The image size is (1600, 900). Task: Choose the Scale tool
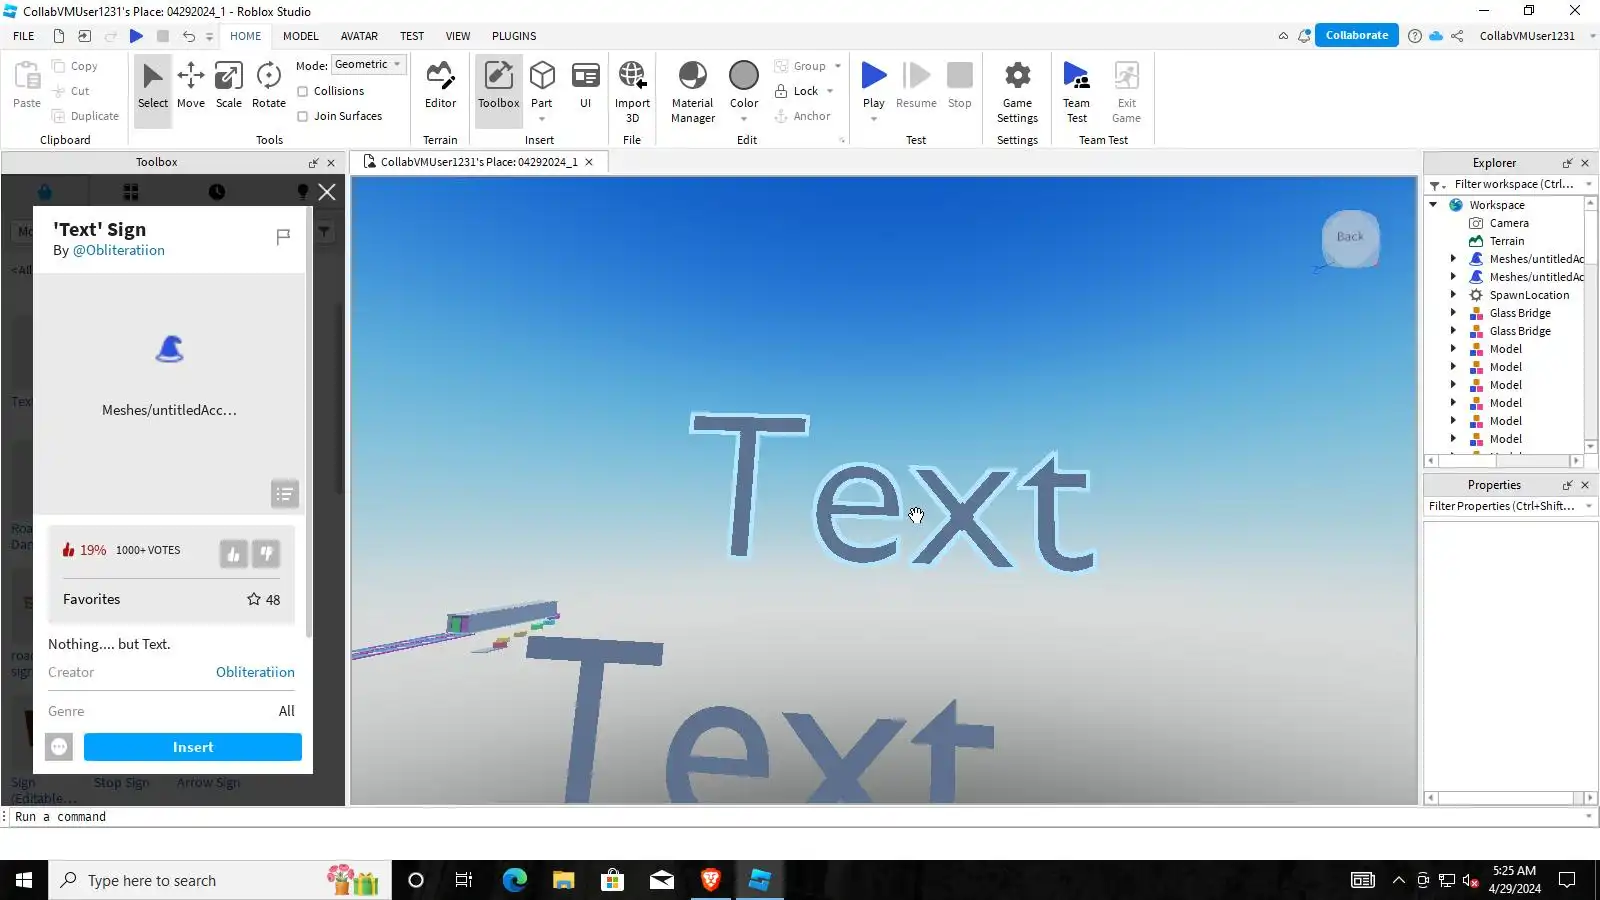(x=229, y=86)
